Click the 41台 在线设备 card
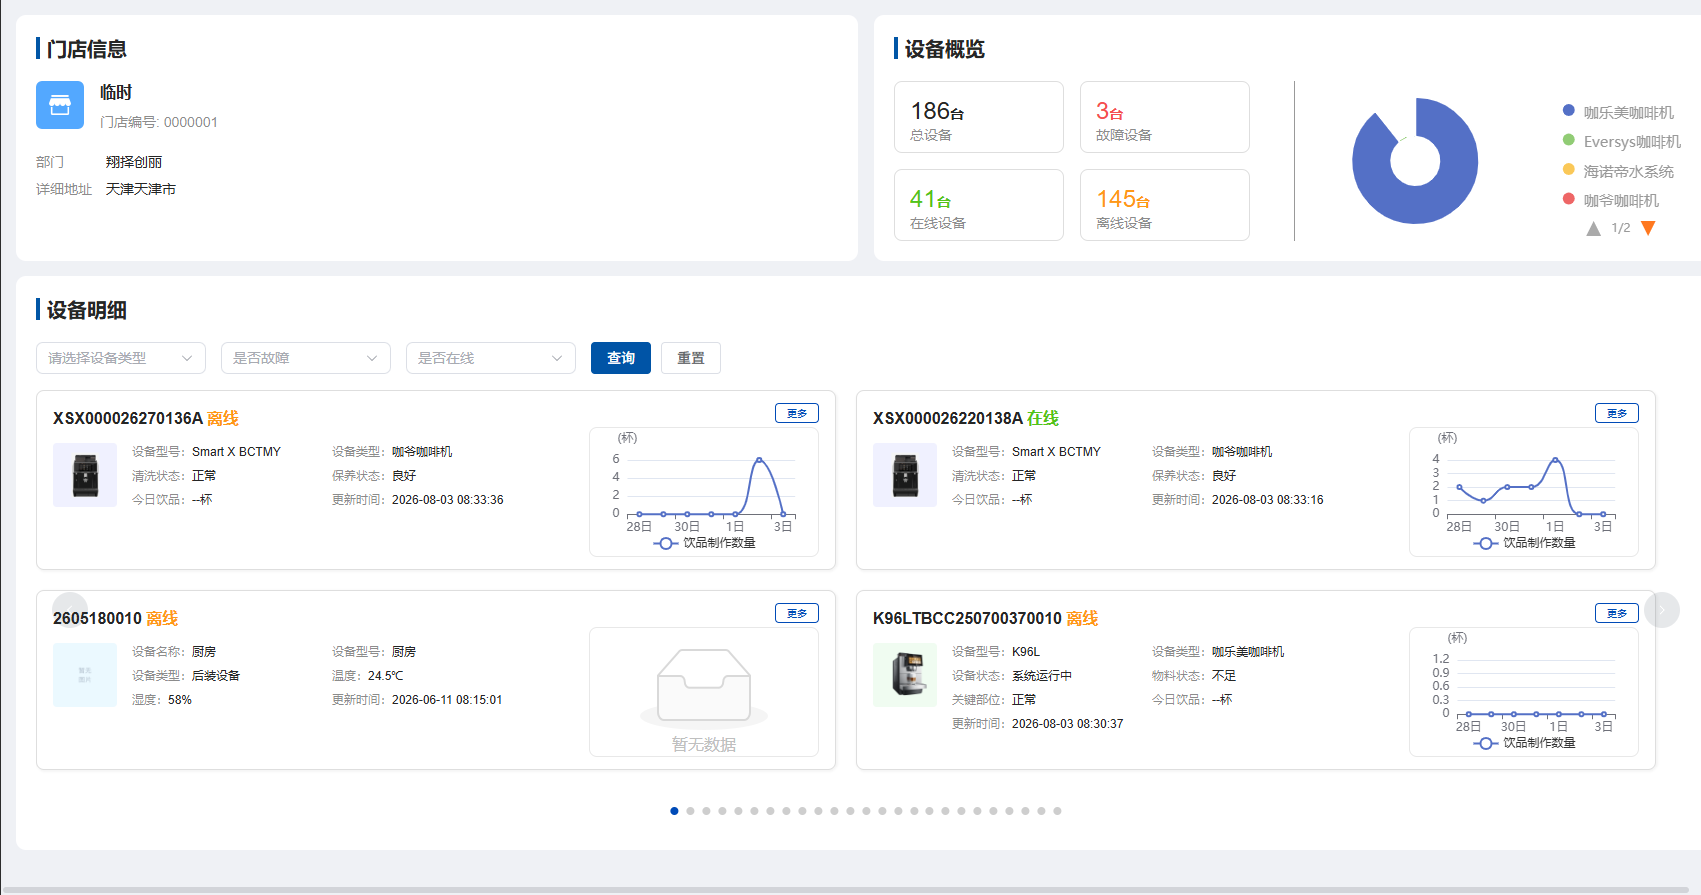 [x=979, y=205]
